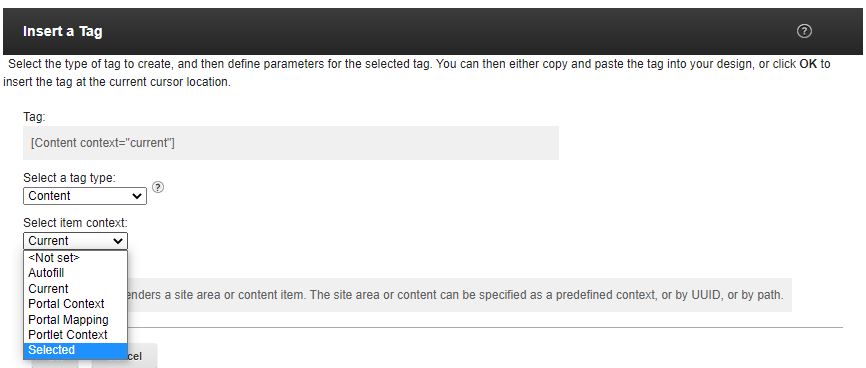Click the Insert a Tag dialog title

[62, 31]
